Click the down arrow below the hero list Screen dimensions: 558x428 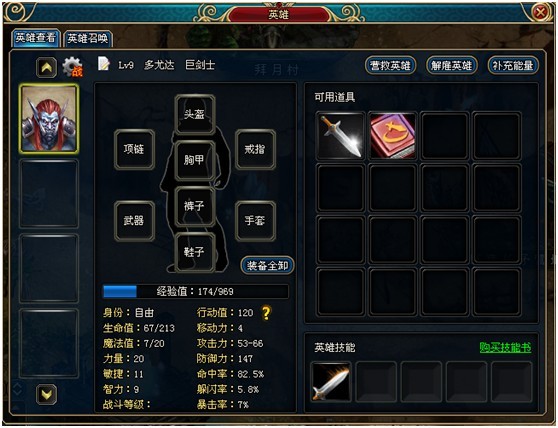[x=46, y=394]
